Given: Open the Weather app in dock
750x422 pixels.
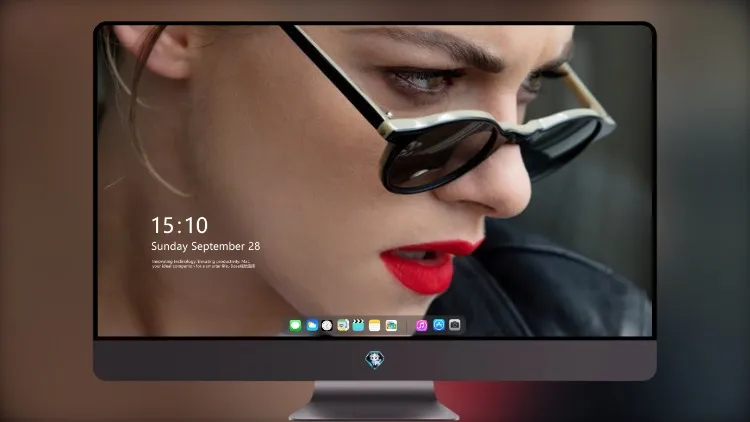Looking at the screenshot, I should [311, 325].
